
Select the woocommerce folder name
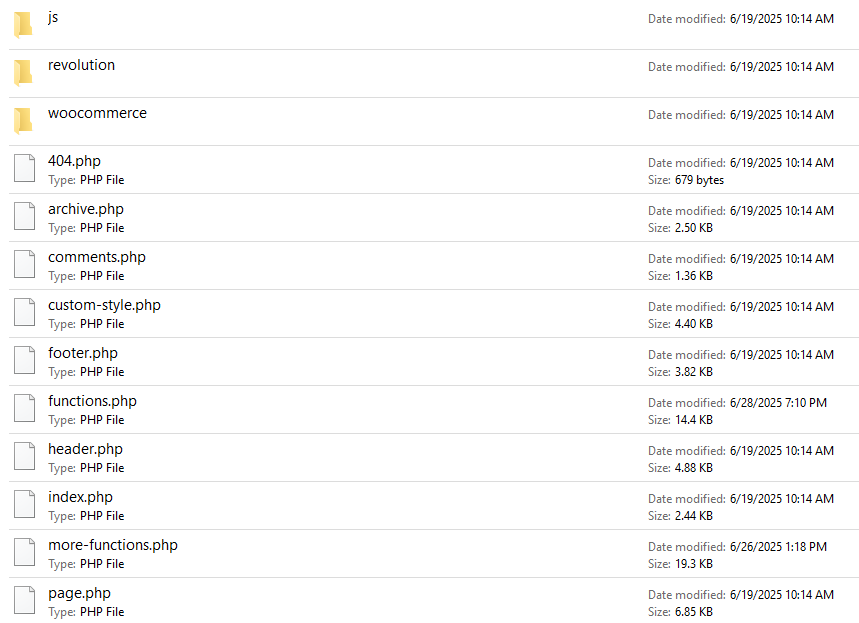[97, 113]
